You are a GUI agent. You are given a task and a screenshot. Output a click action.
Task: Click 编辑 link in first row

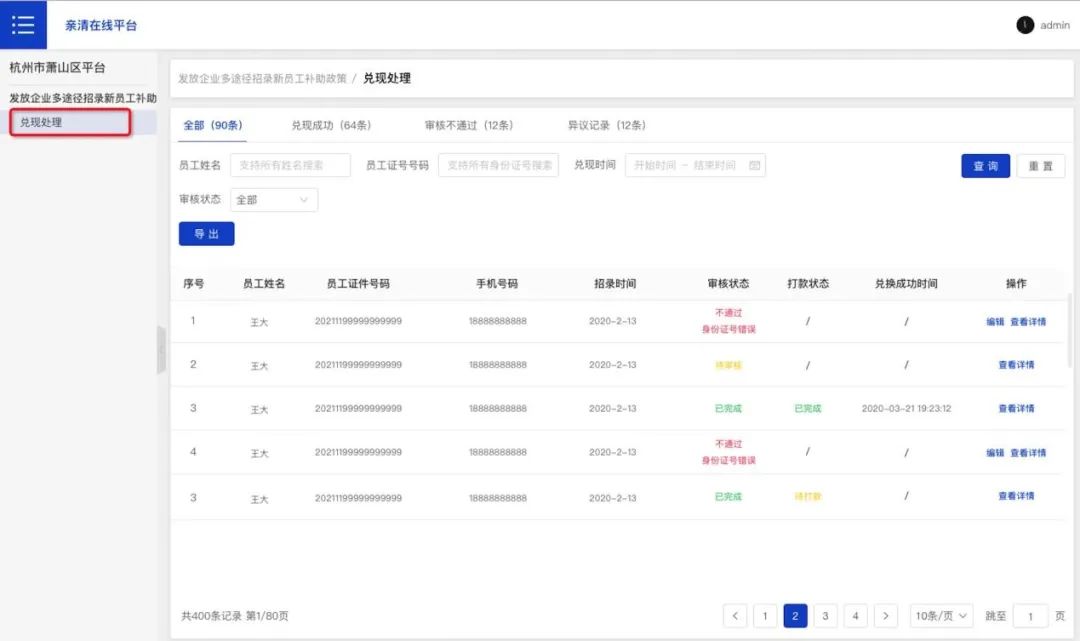995,322
